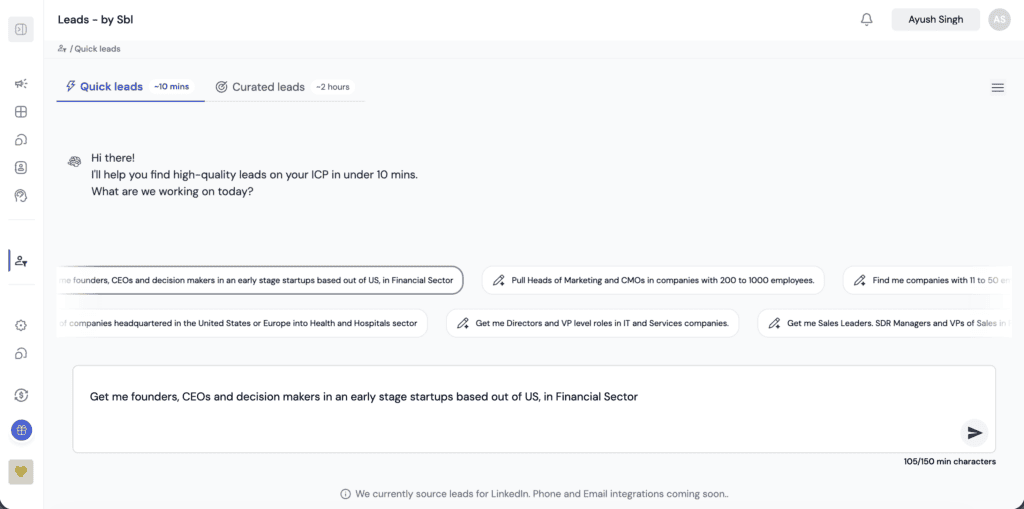Select the leads person-filter icon in sidebar
The image size is (1024, 509).
21,261
